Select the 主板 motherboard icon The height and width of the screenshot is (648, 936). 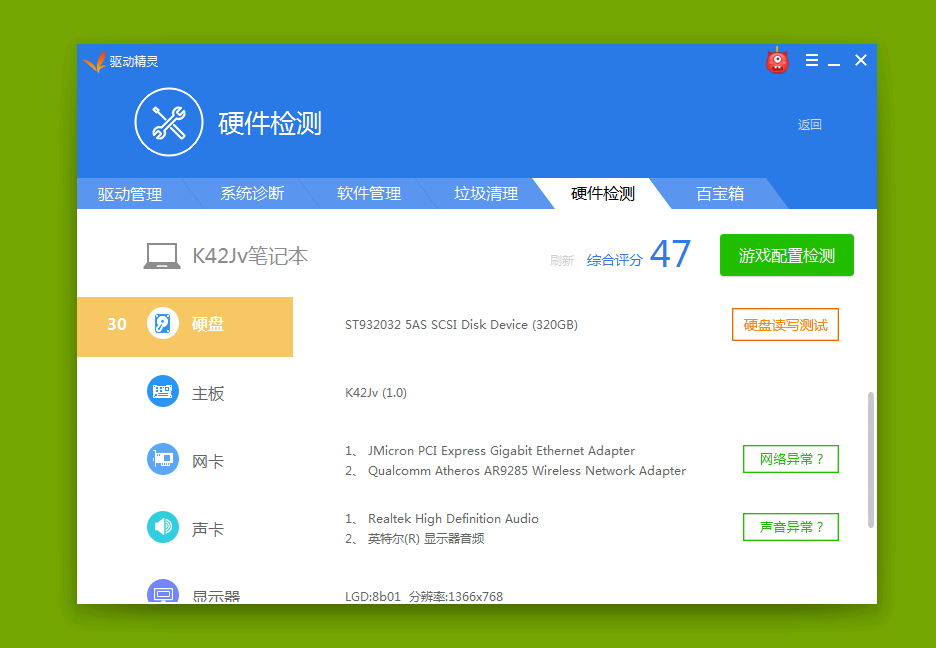(163, 391)
